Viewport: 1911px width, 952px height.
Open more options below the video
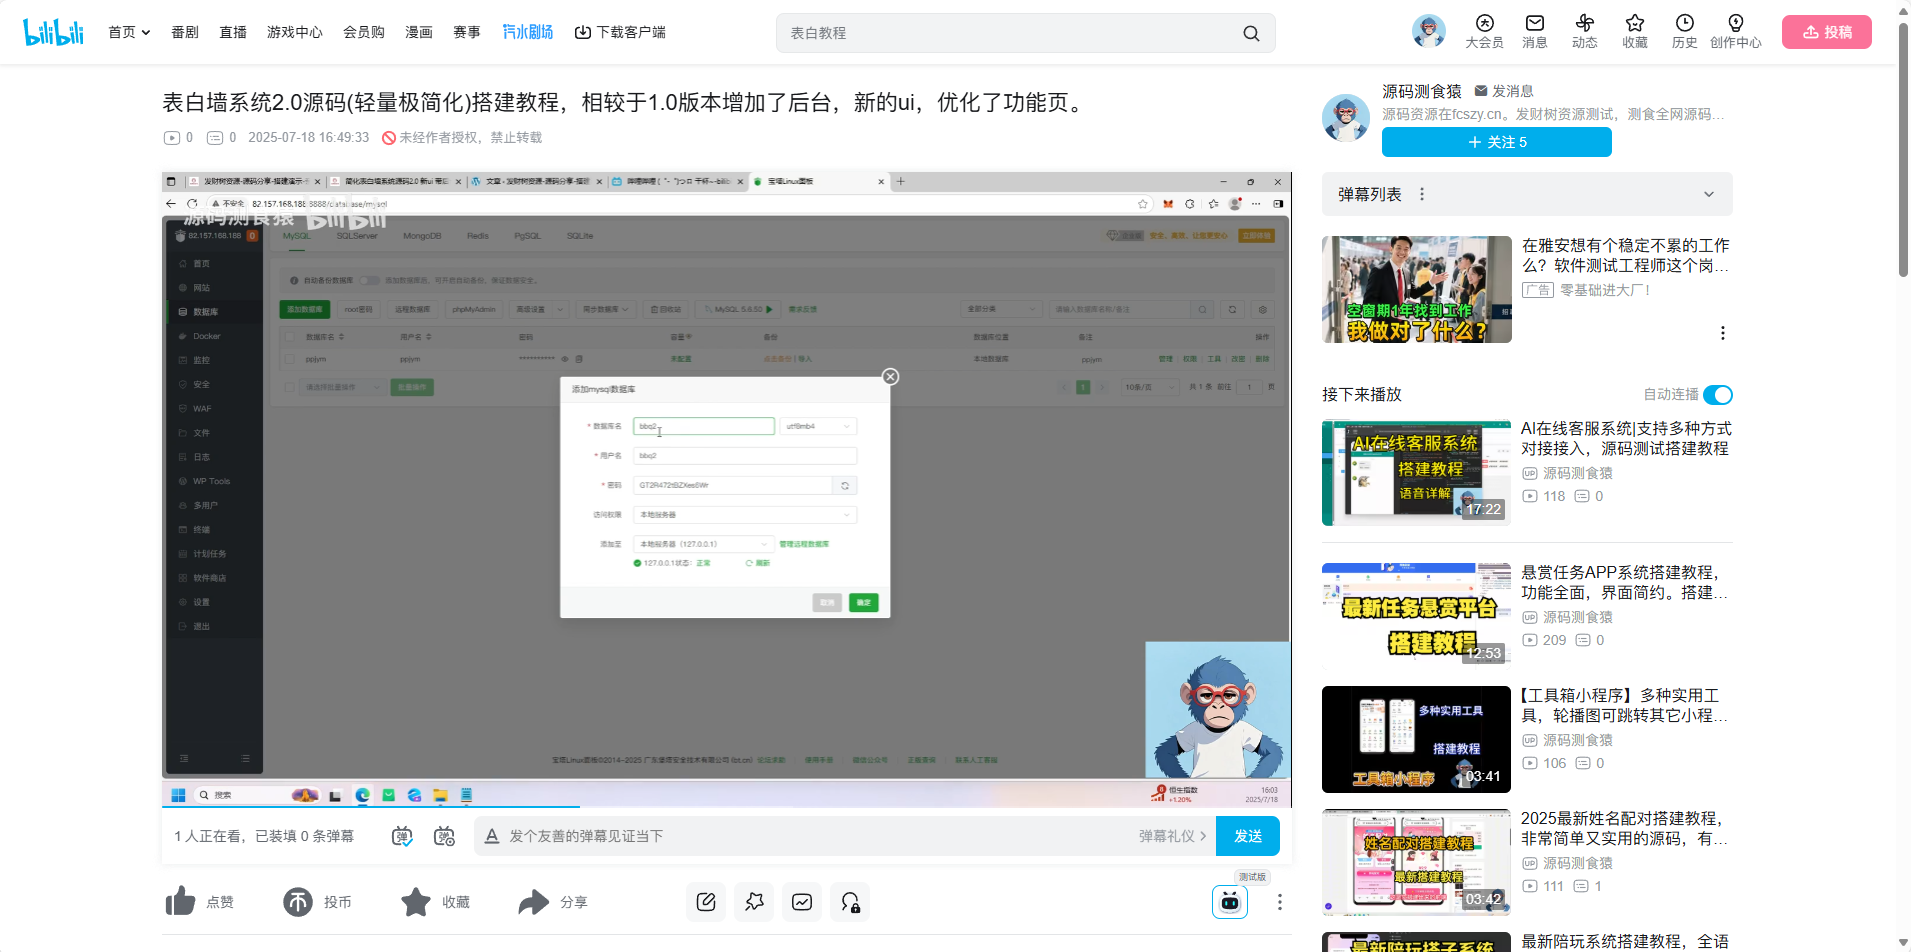pos(1279,902)
